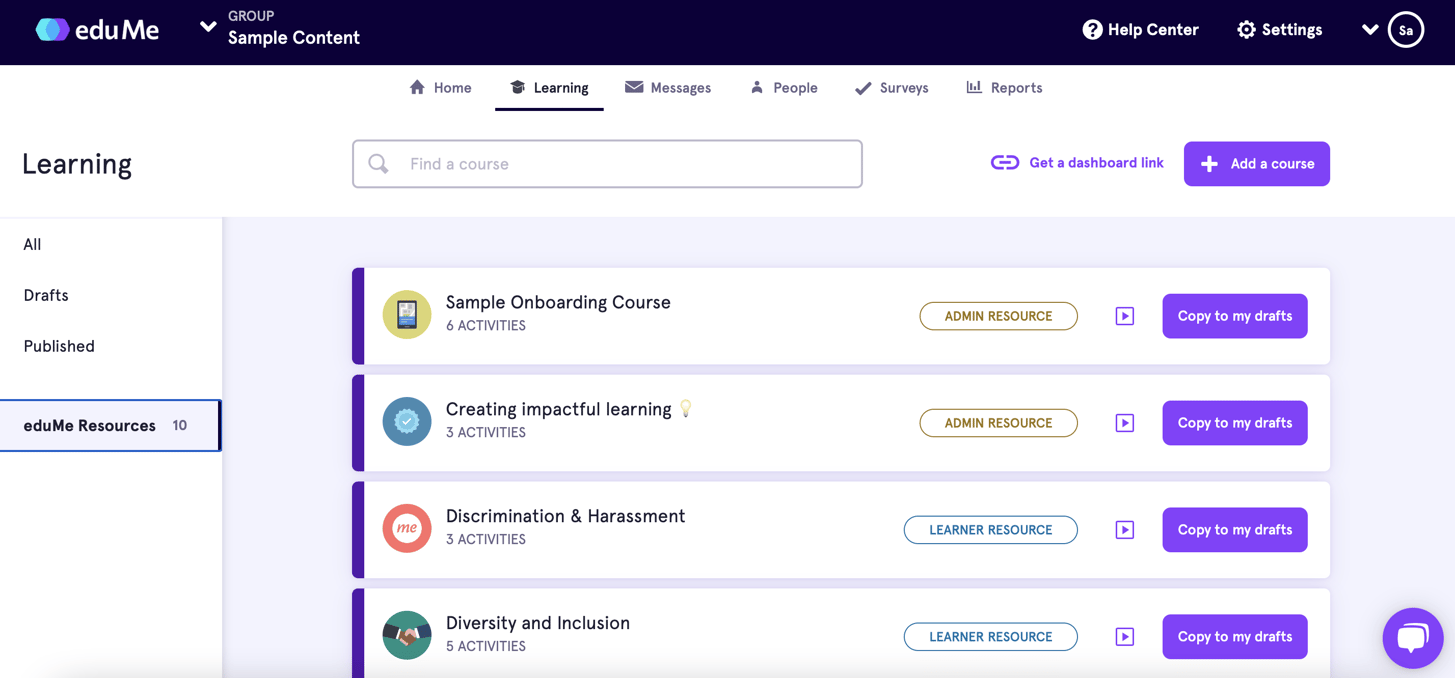The image size is (1455, 678).
Task: Open Get a dashboard link
Action: 1077,162
